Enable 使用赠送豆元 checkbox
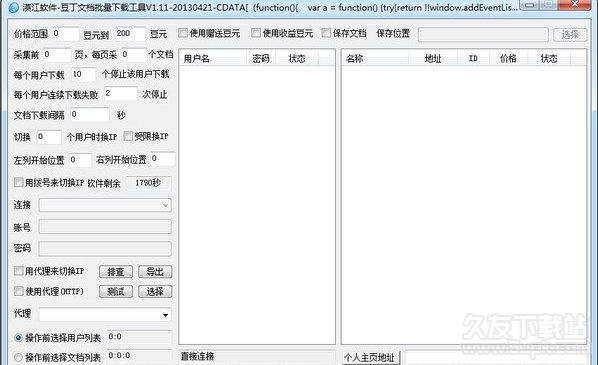Screen dimensions: 598x365 coord(183,33)
